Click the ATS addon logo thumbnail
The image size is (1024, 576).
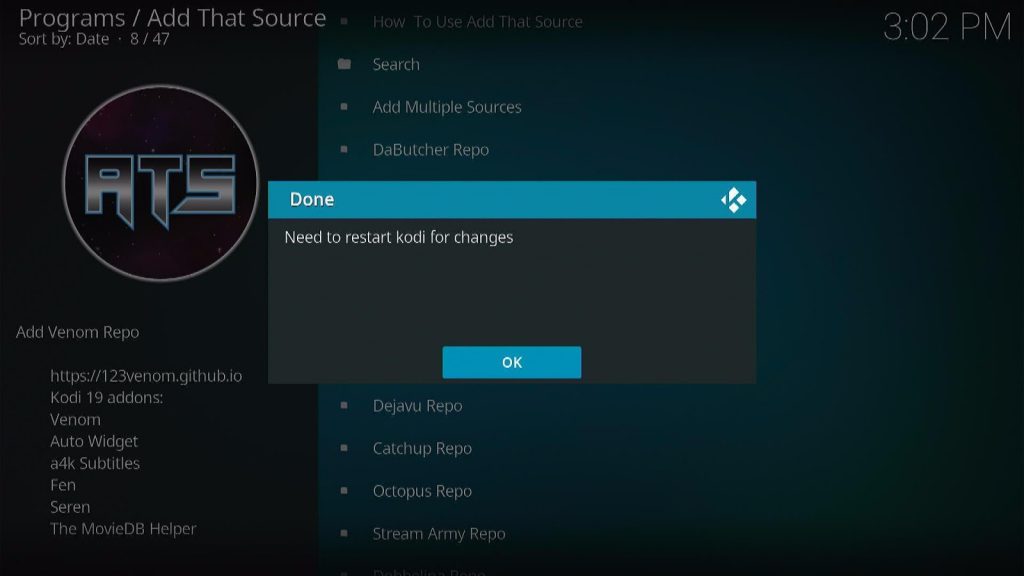[x=161, y=183]
